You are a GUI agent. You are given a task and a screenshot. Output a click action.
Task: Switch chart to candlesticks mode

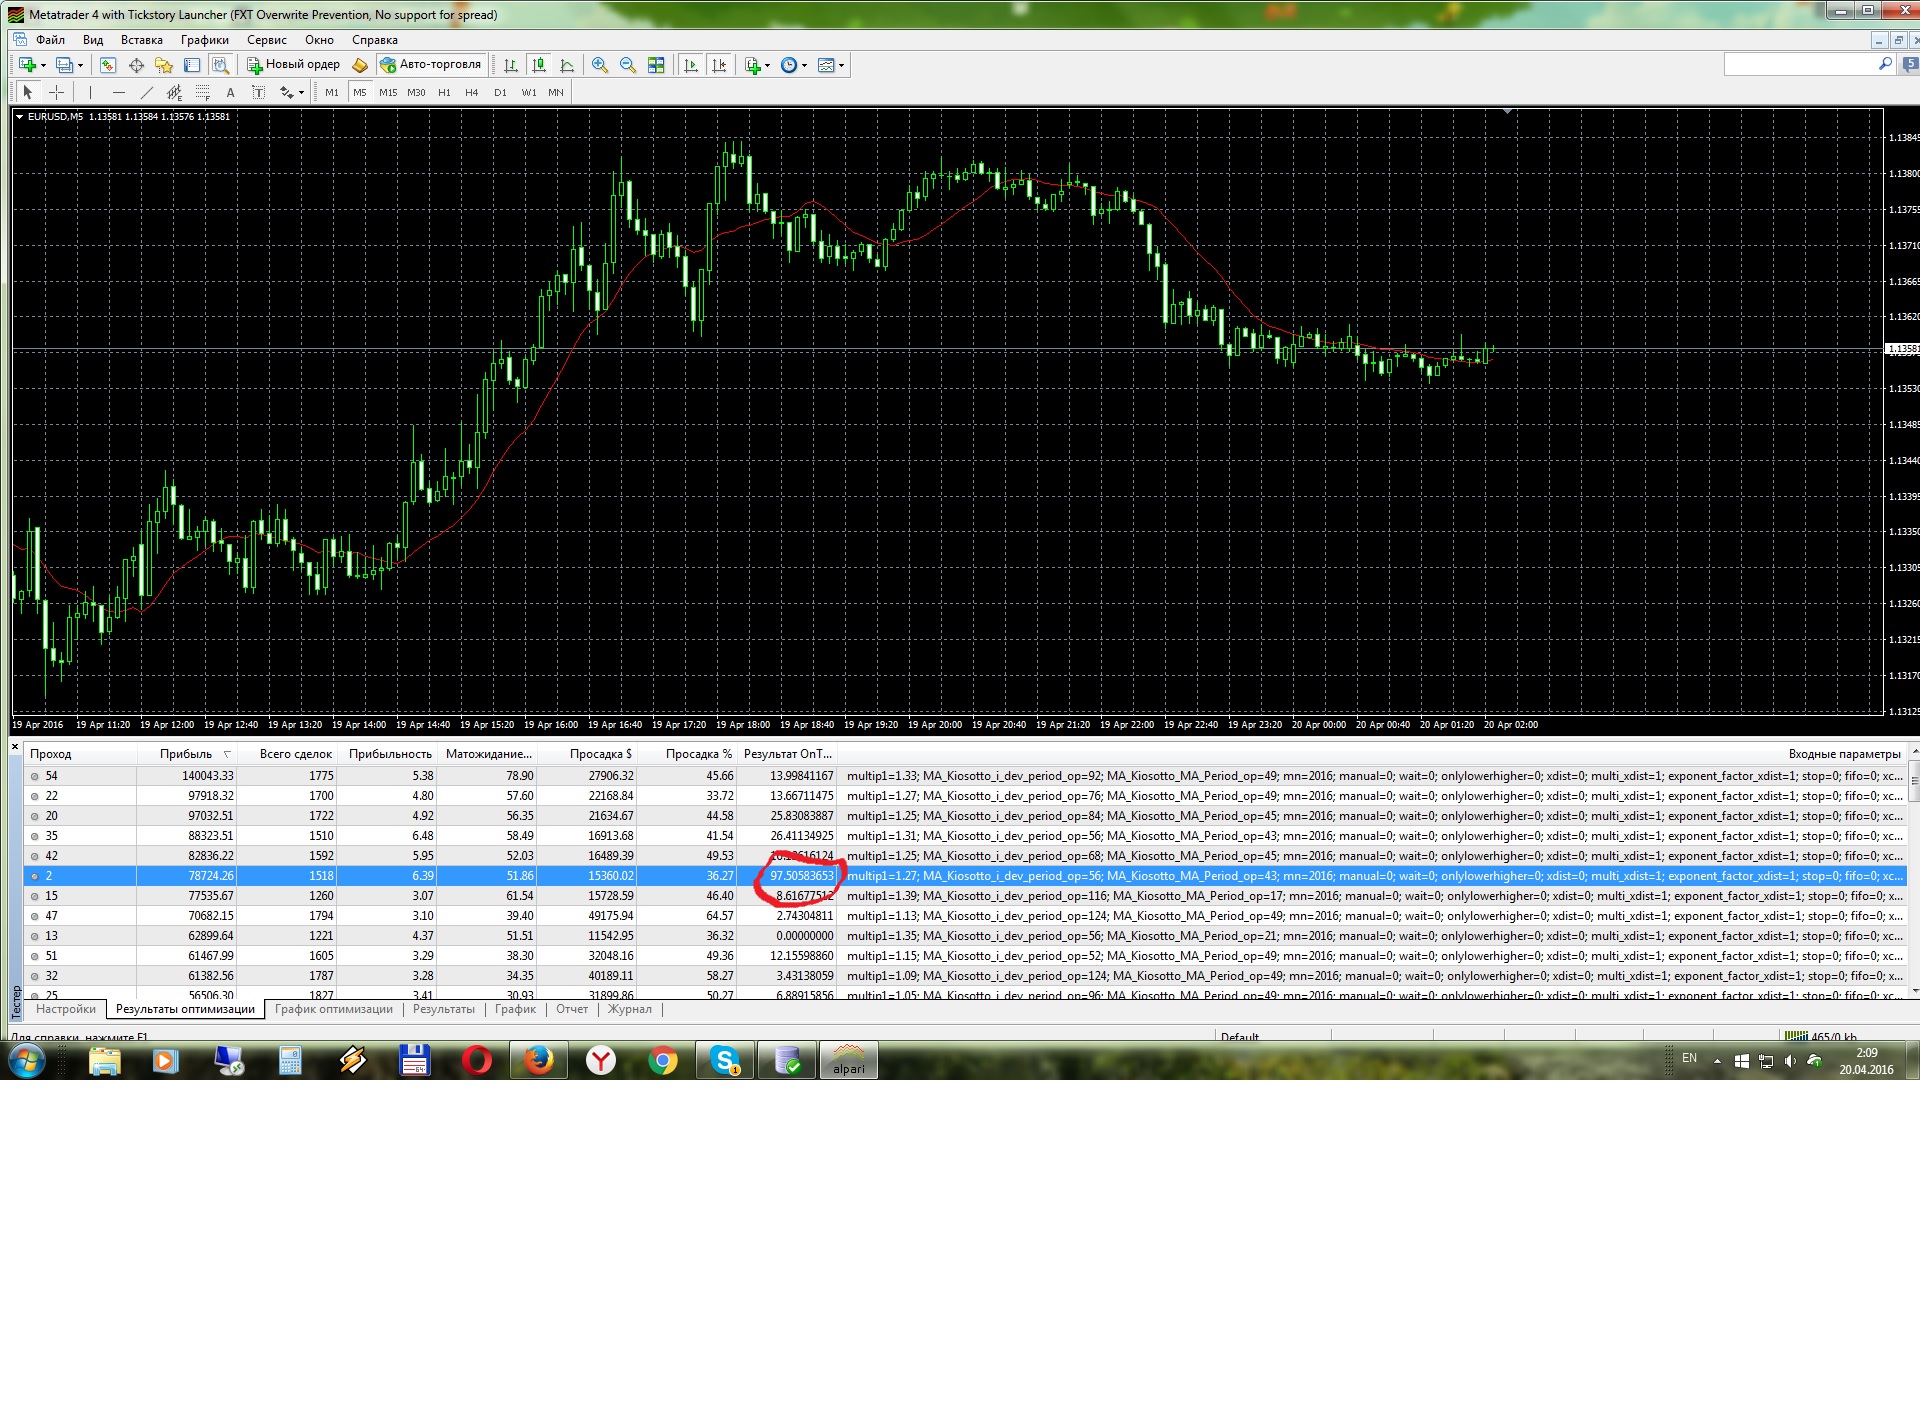(539, 65)
